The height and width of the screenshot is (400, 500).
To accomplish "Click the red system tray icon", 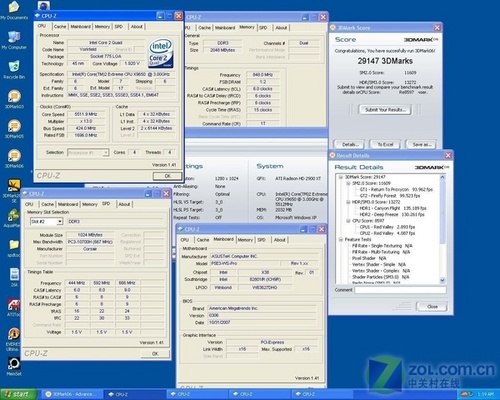I will (x=464, y=394).
